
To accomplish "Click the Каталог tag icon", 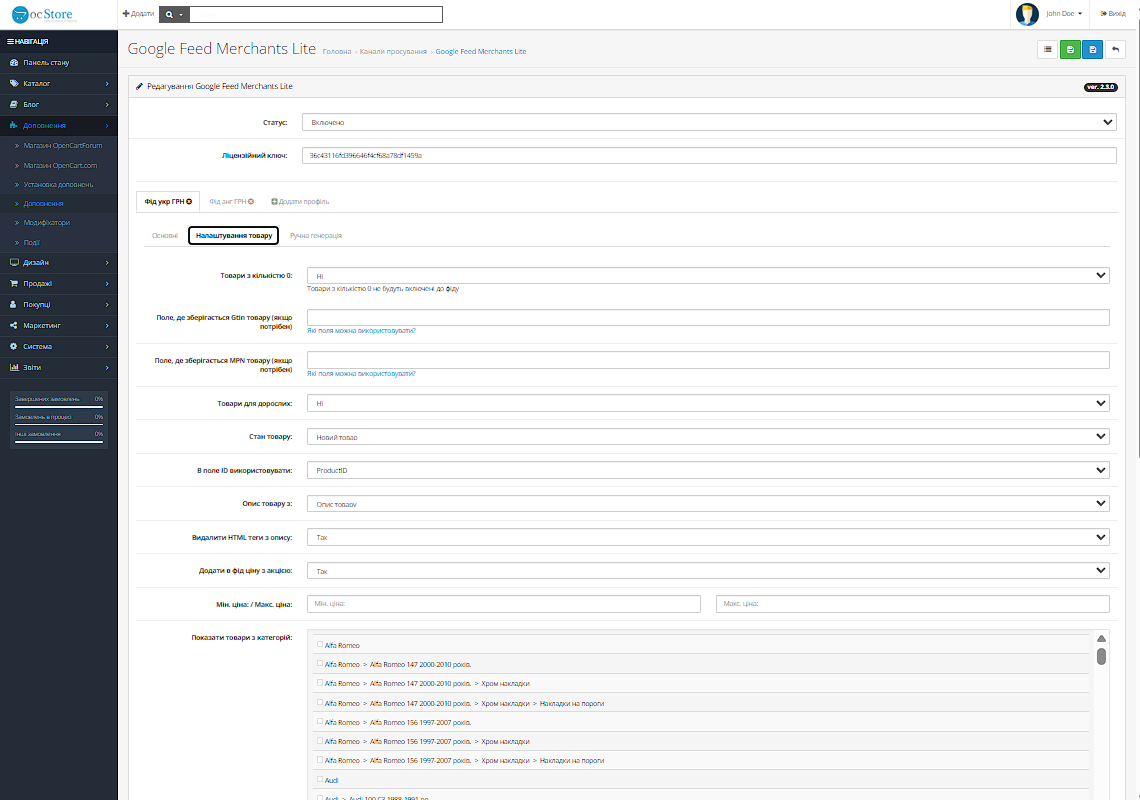I will click(x=13, y=84).
